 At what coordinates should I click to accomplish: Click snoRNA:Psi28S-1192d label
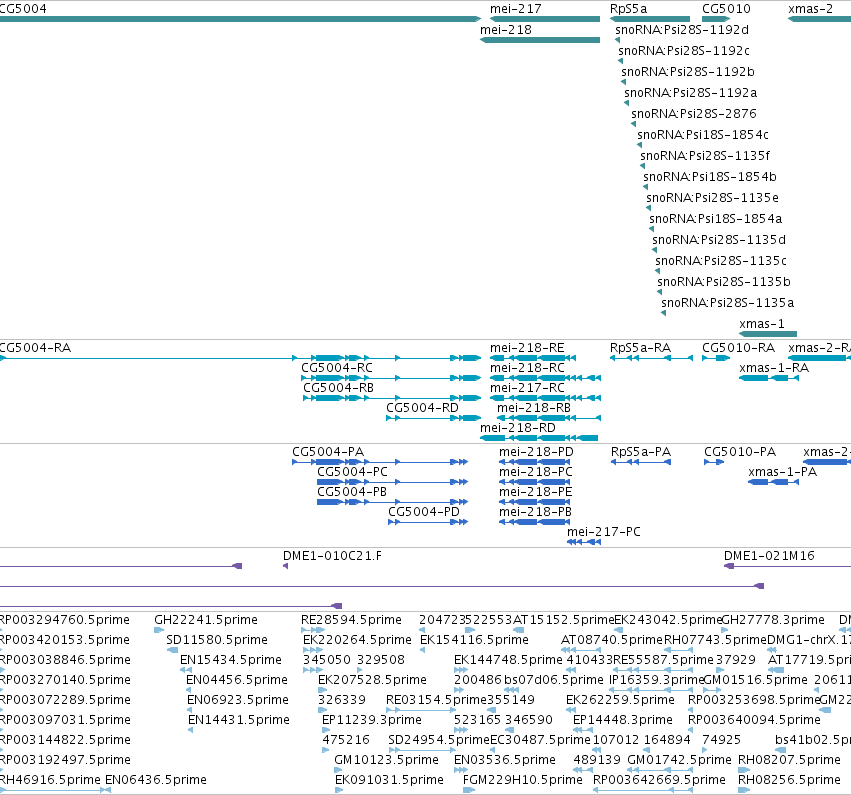(682, 30)
